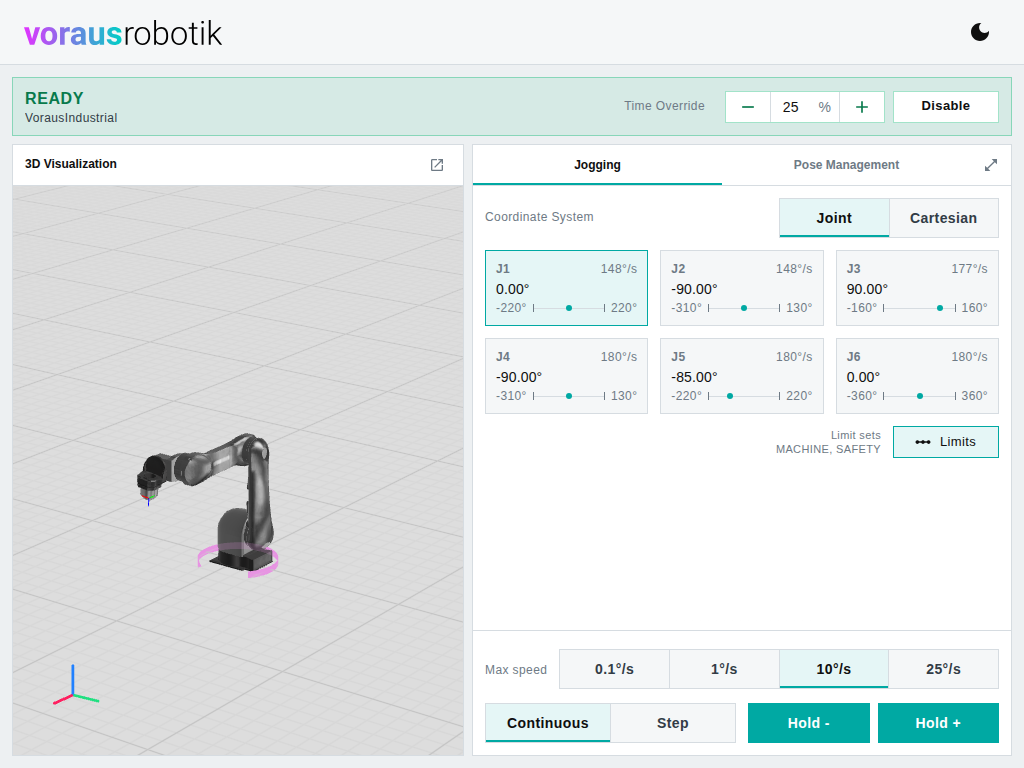Open the Pose Management tab

846,165
